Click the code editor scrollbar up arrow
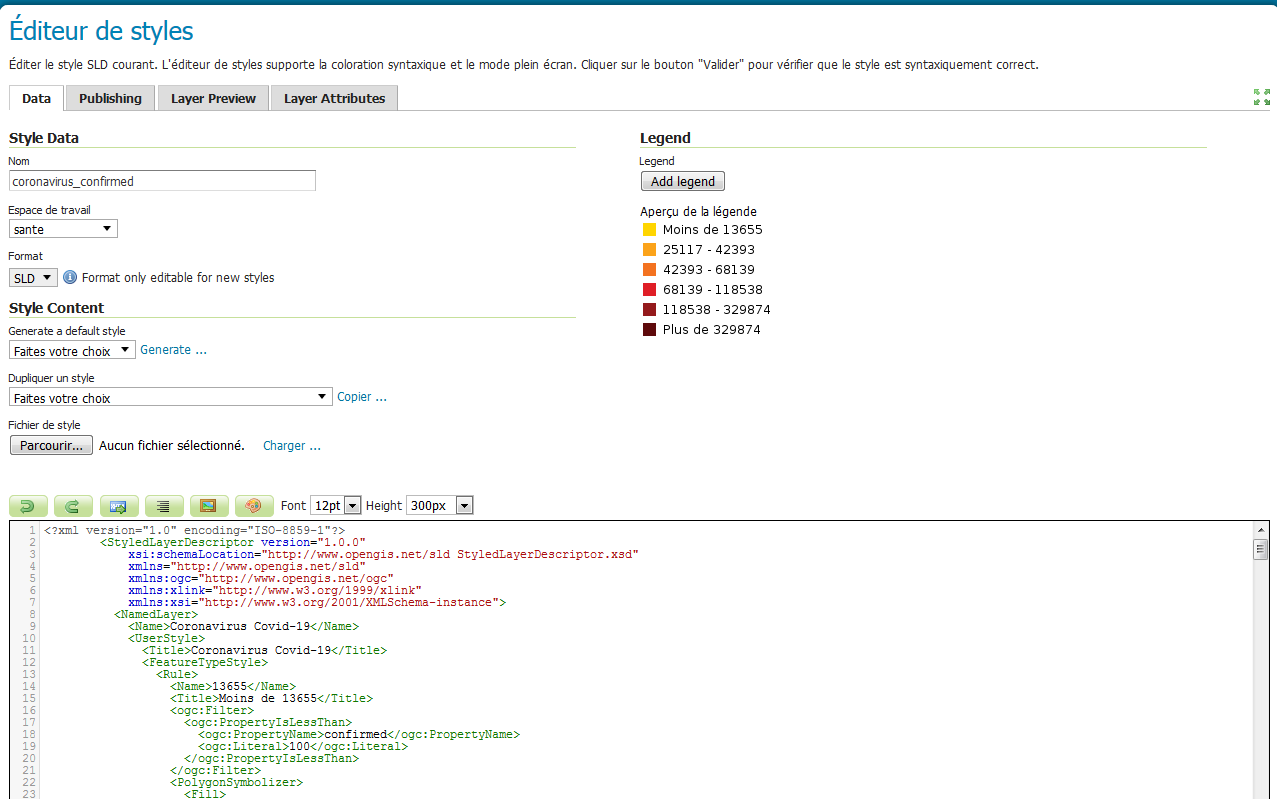Viewport: 1277px width, 799px height. coord(1261,529)
